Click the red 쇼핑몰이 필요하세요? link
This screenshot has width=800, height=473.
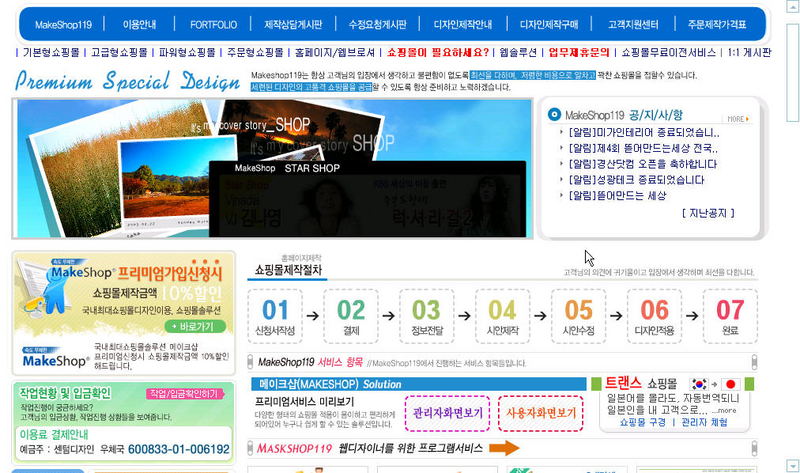point(438,52)
